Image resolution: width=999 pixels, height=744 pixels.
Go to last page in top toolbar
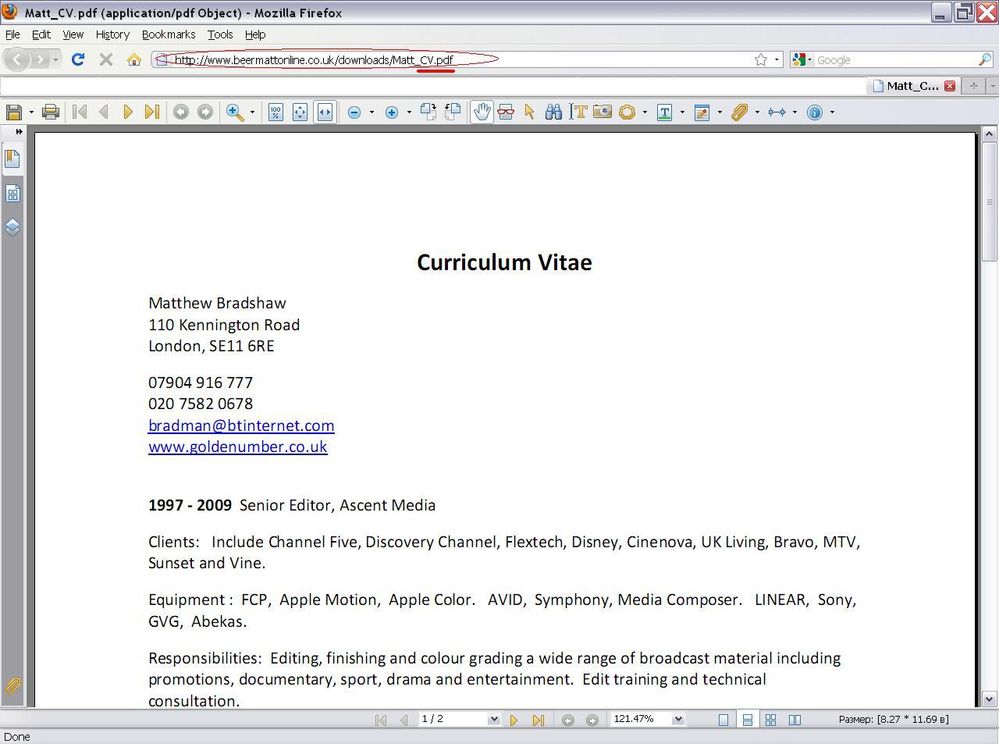tap(152, 112)
